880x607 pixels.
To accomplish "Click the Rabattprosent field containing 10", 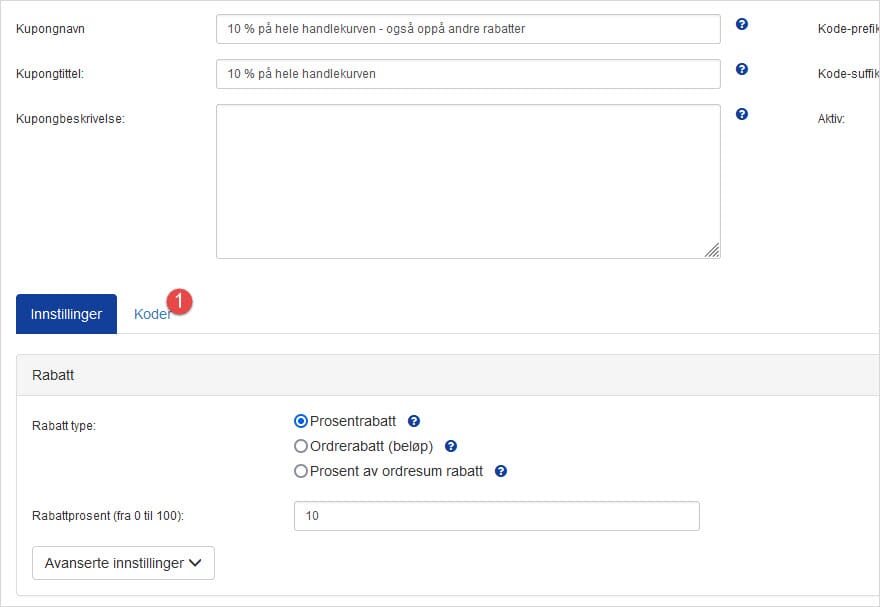I will [496, 516].
